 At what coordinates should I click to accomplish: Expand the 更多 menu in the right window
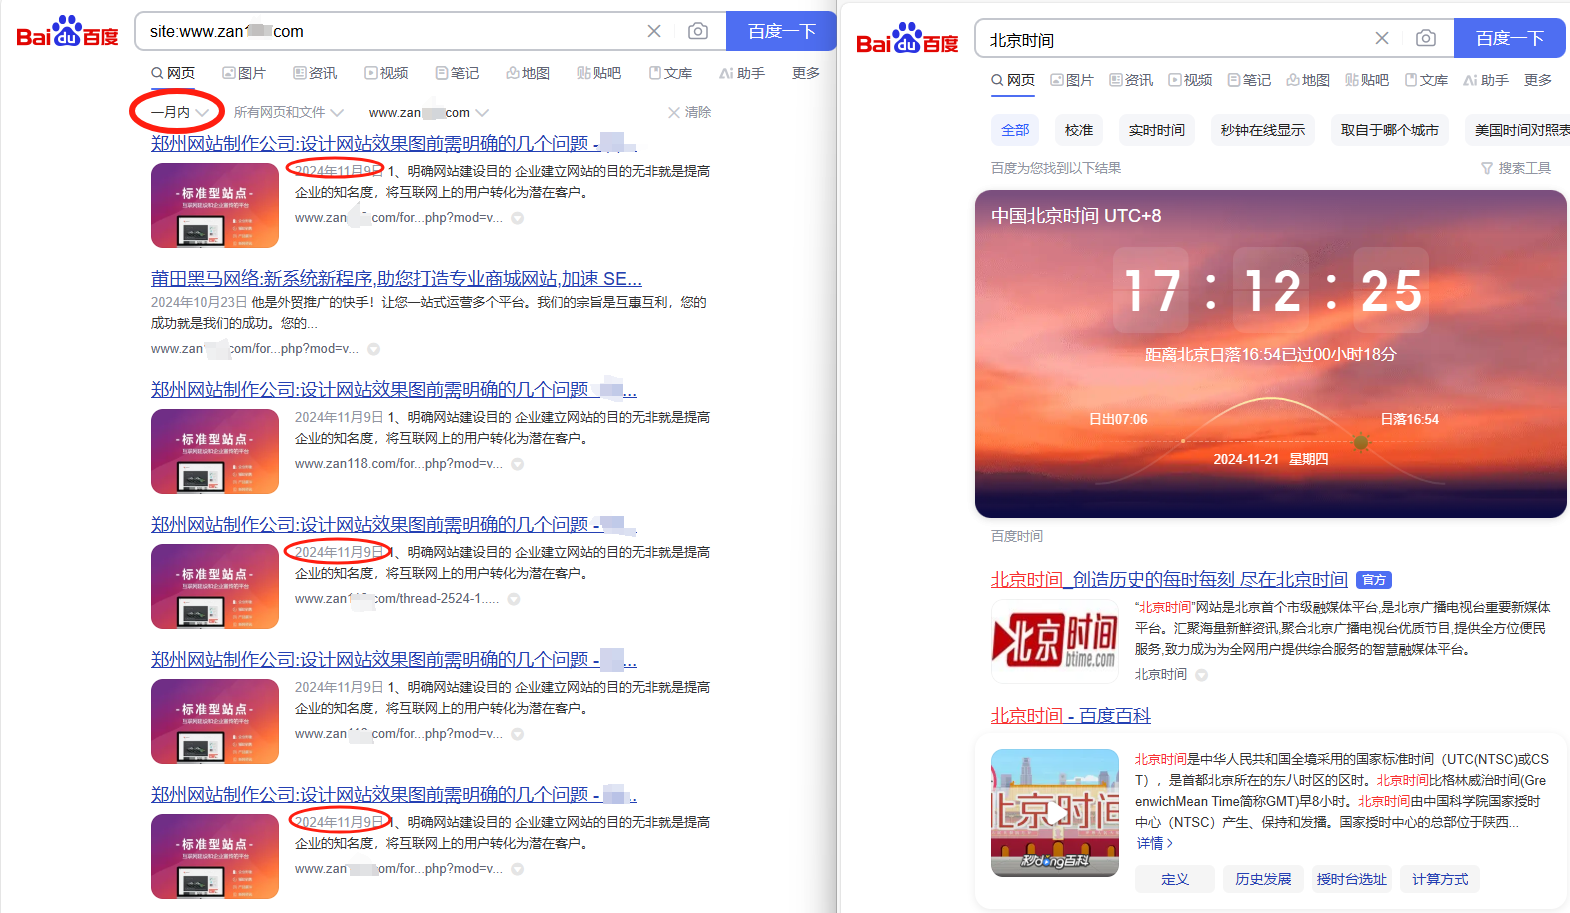1538,80
